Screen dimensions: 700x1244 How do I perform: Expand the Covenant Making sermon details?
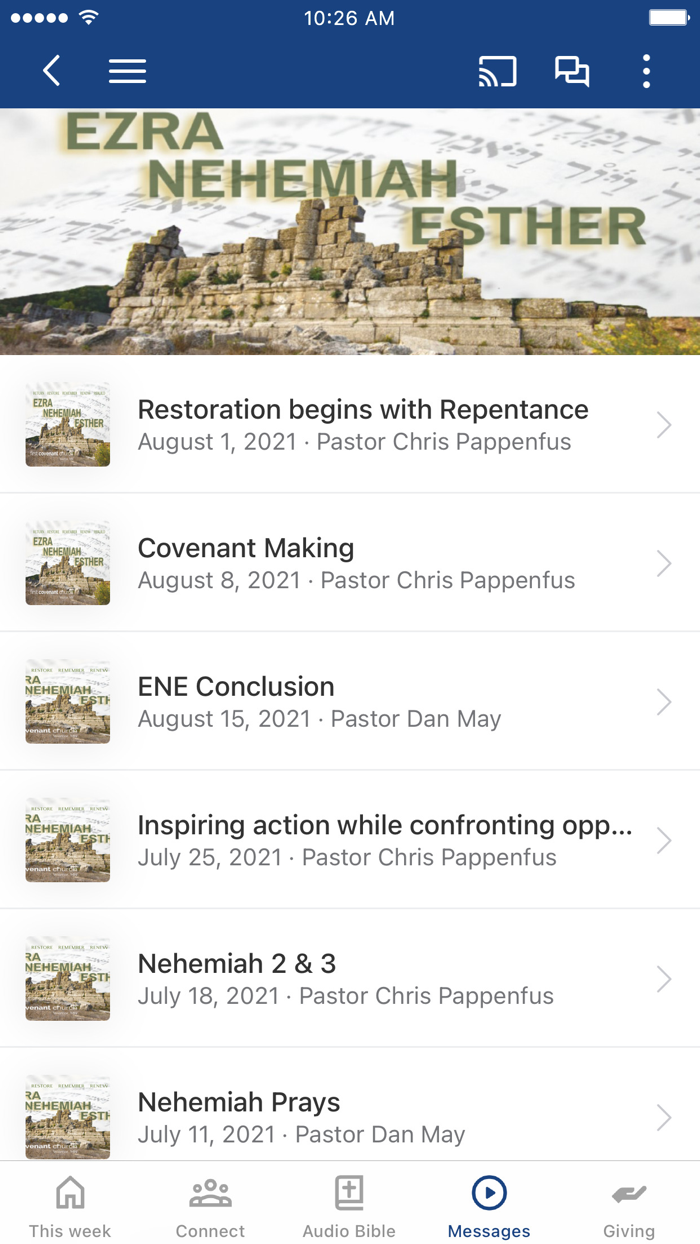350,562
